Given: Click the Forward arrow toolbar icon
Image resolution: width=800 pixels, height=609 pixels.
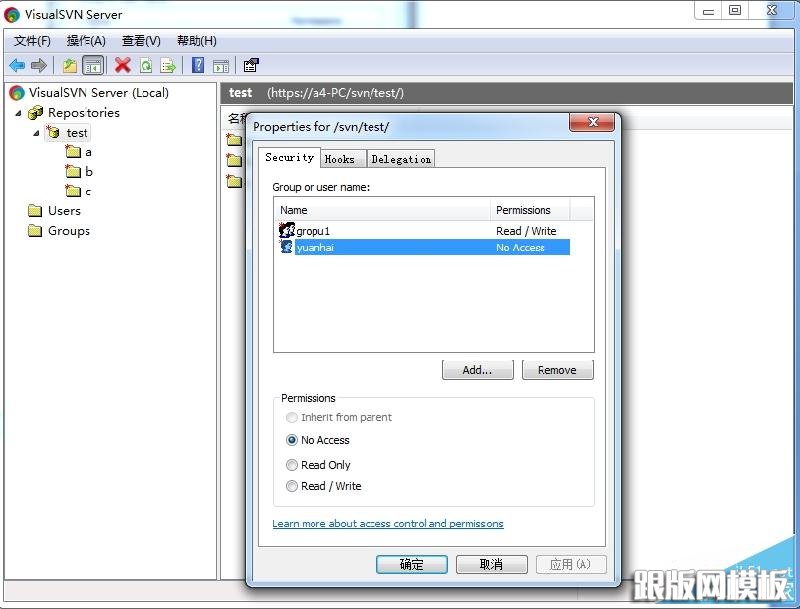Looking at the screenshot, I should (x=39, y=65).
